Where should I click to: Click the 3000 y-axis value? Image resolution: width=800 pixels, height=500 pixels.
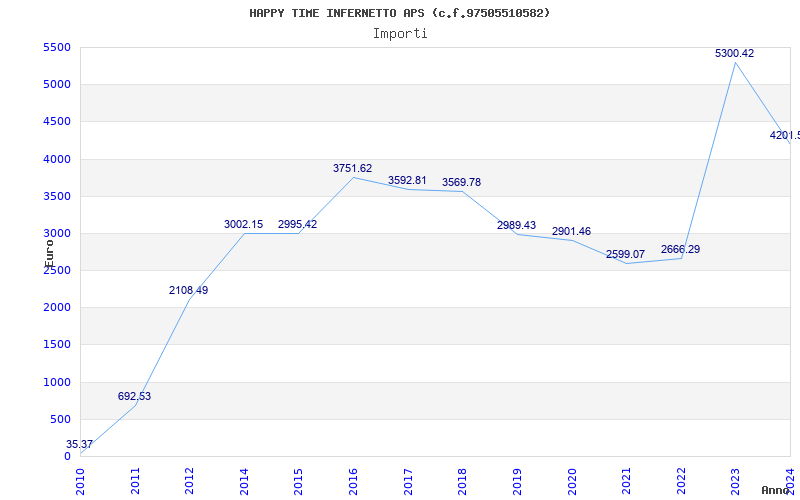pos(57,233)
